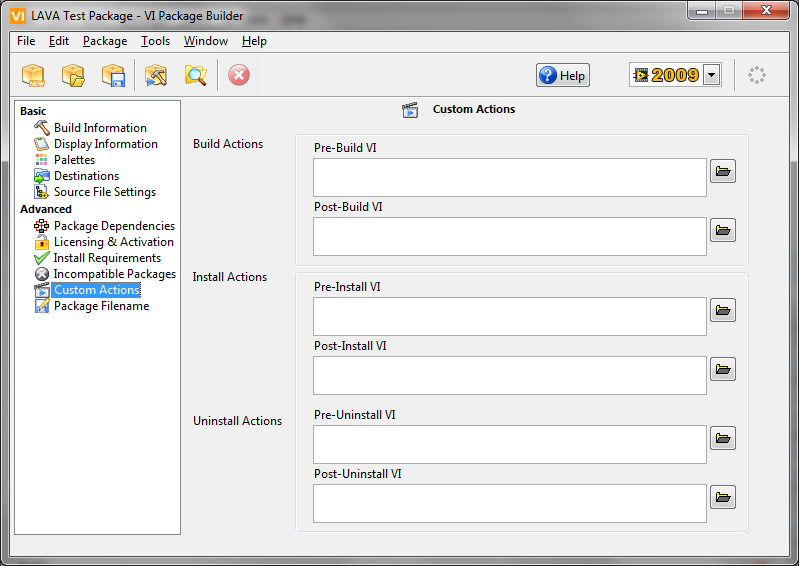
Task: Select Custom Actions in the tree
Action: pyautogui.click(x=96, y=290)
